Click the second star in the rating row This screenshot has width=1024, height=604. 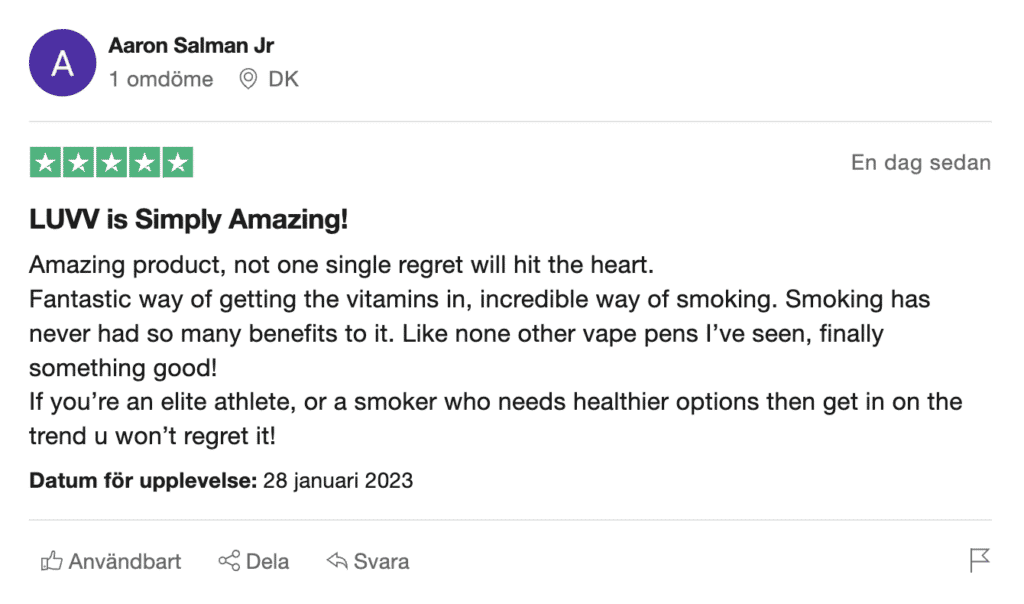pos(78,161)
